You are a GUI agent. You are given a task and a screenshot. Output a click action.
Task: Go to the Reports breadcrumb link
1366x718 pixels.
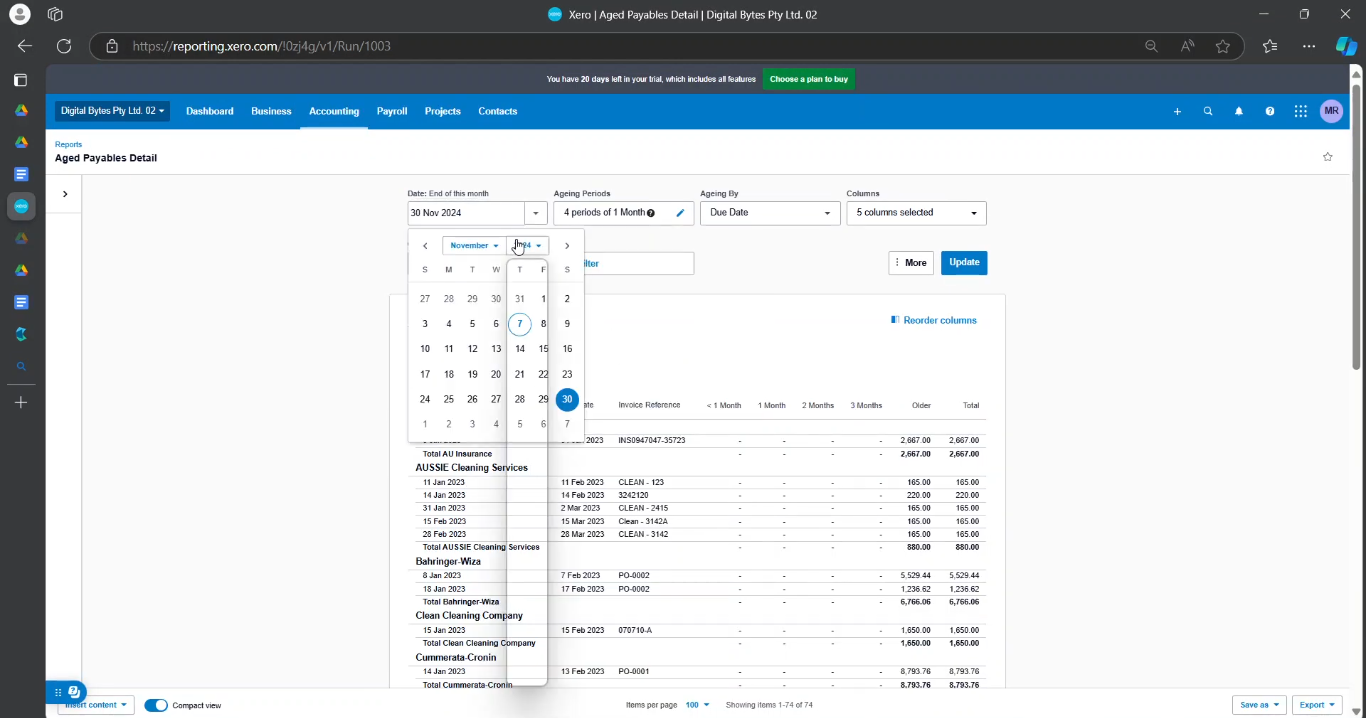click(68, 145)
